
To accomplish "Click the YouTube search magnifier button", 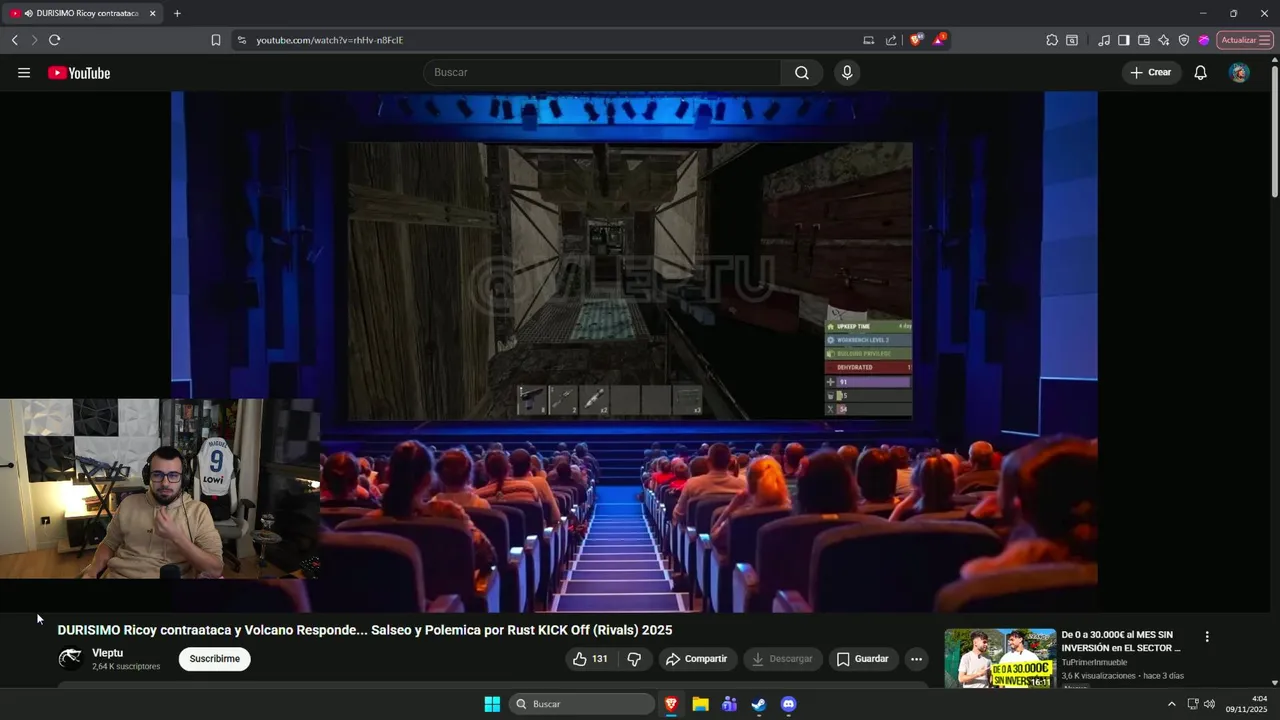I will pyautogui.click(x=802, y=72).
